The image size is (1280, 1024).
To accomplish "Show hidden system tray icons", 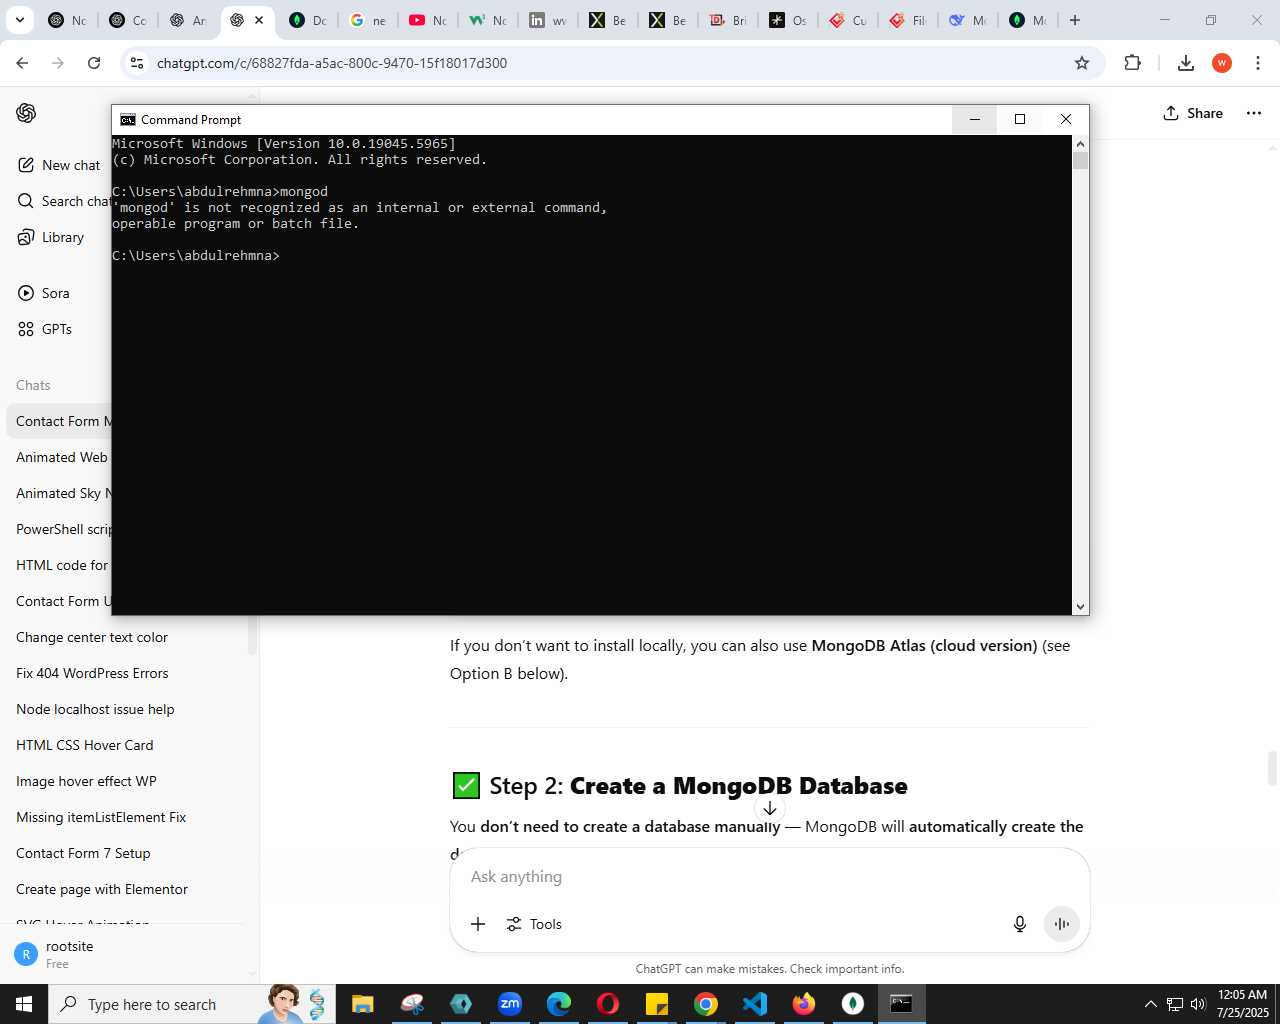I will 1150,1004.
